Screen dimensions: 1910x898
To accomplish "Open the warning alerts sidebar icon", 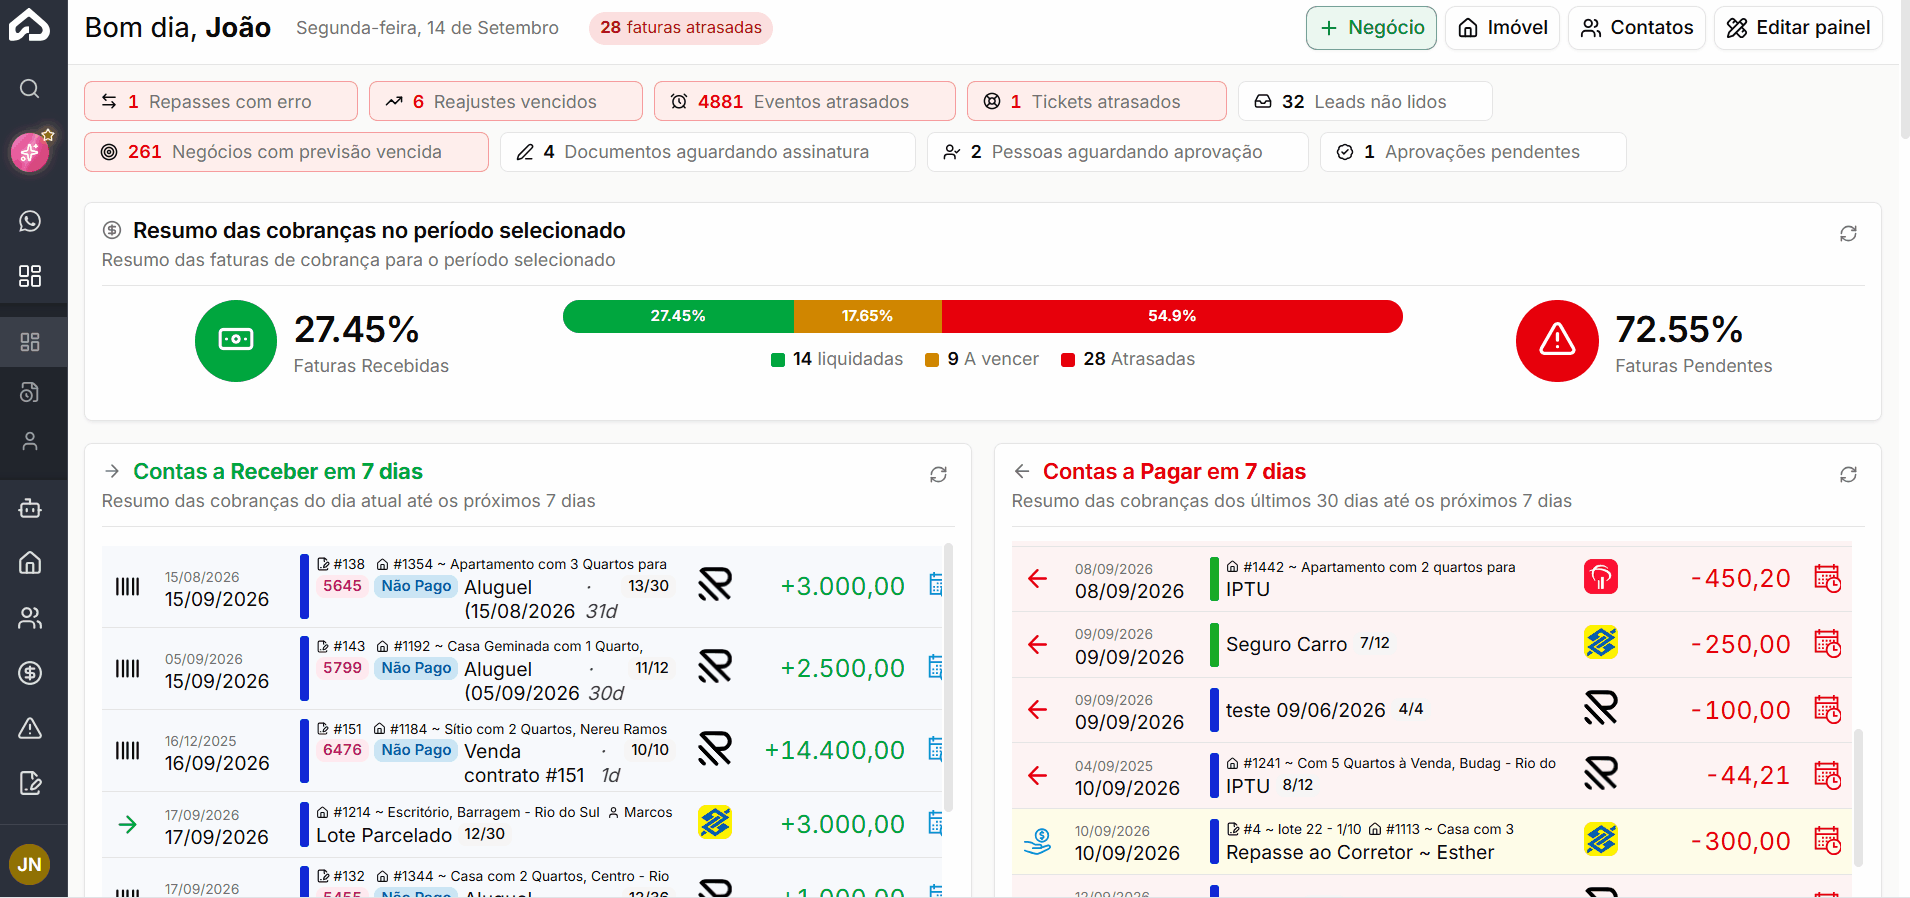I will [30, 728].
